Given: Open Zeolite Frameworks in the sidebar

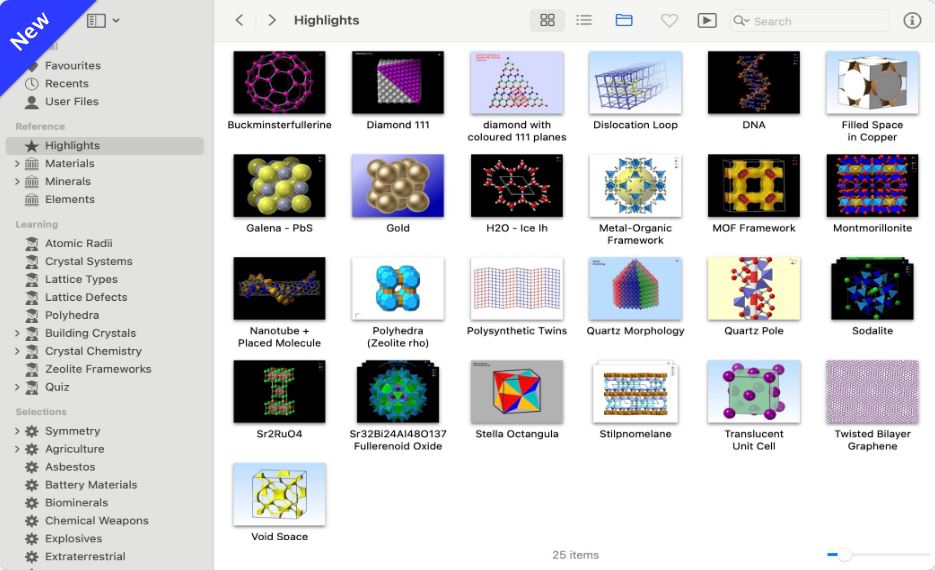Looking at the screenshot, I should pos(98,369).
